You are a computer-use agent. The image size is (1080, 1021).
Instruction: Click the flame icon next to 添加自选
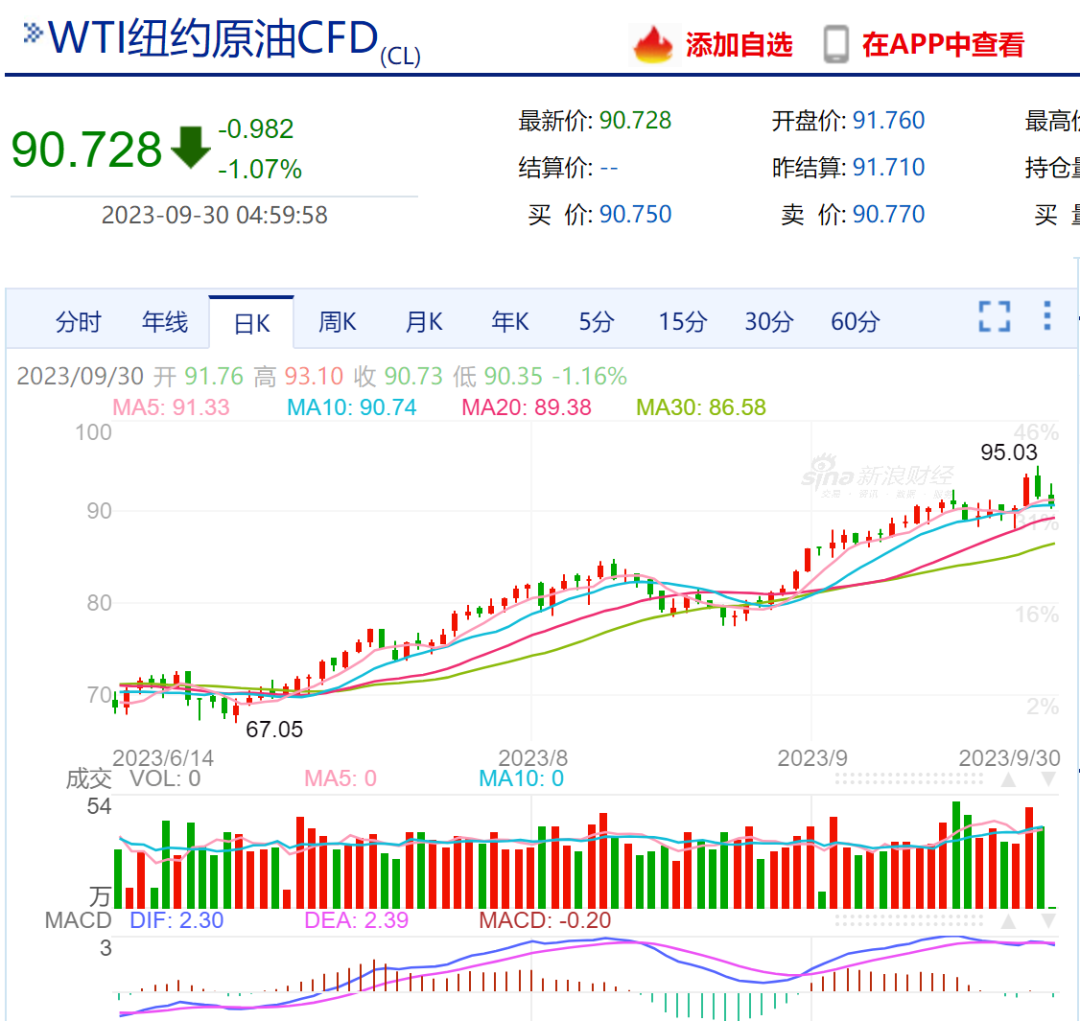tap(652, 44)
